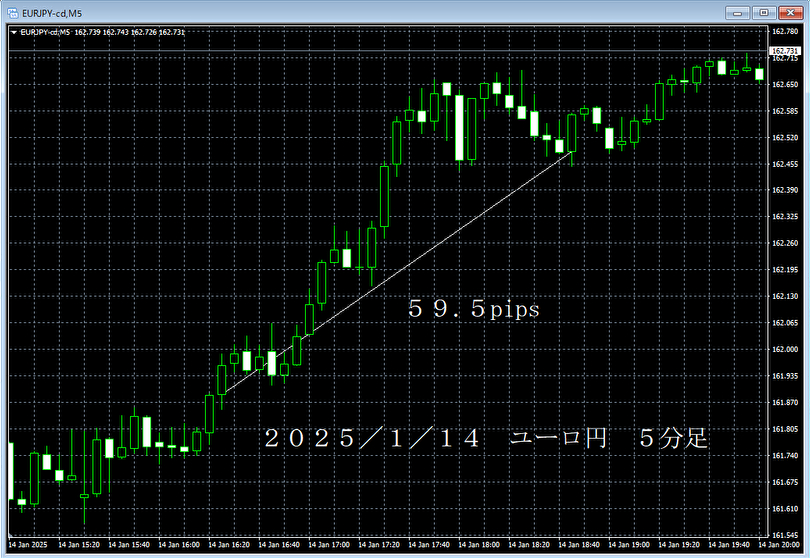Click the 161.675 price scale label
810x558 pixels.
tap(785, 482)
